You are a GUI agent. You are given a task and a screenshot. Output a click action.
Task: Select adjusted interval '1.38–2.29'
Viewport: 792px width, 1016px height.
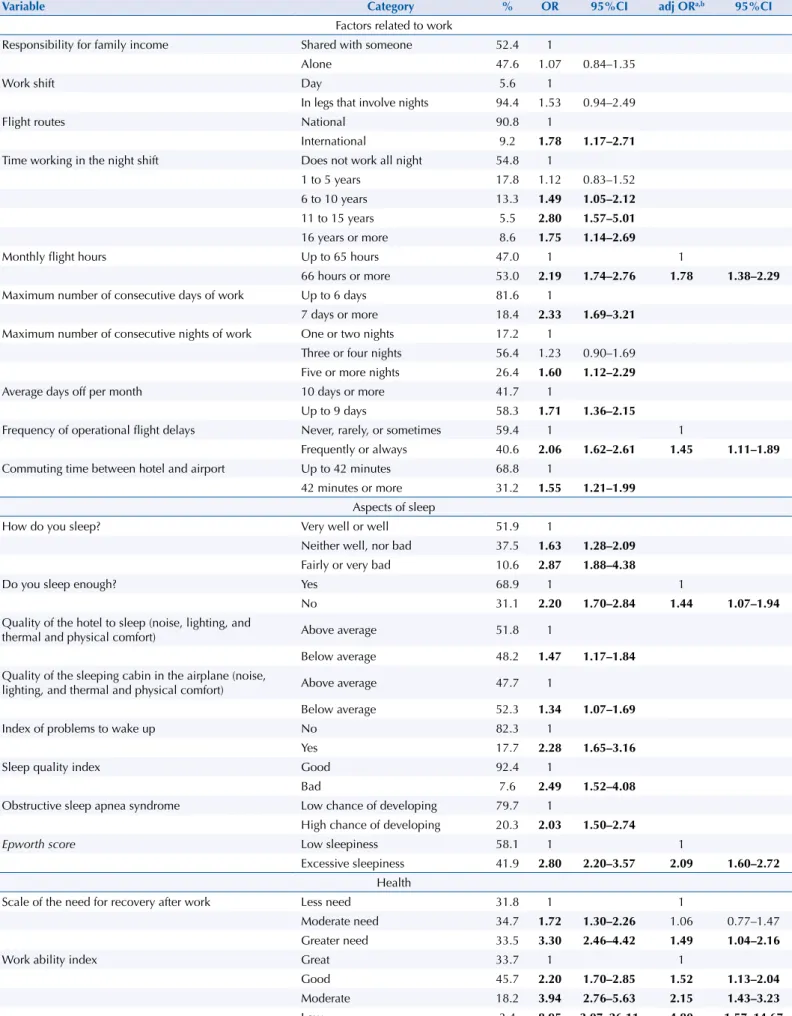coord(753,276)
